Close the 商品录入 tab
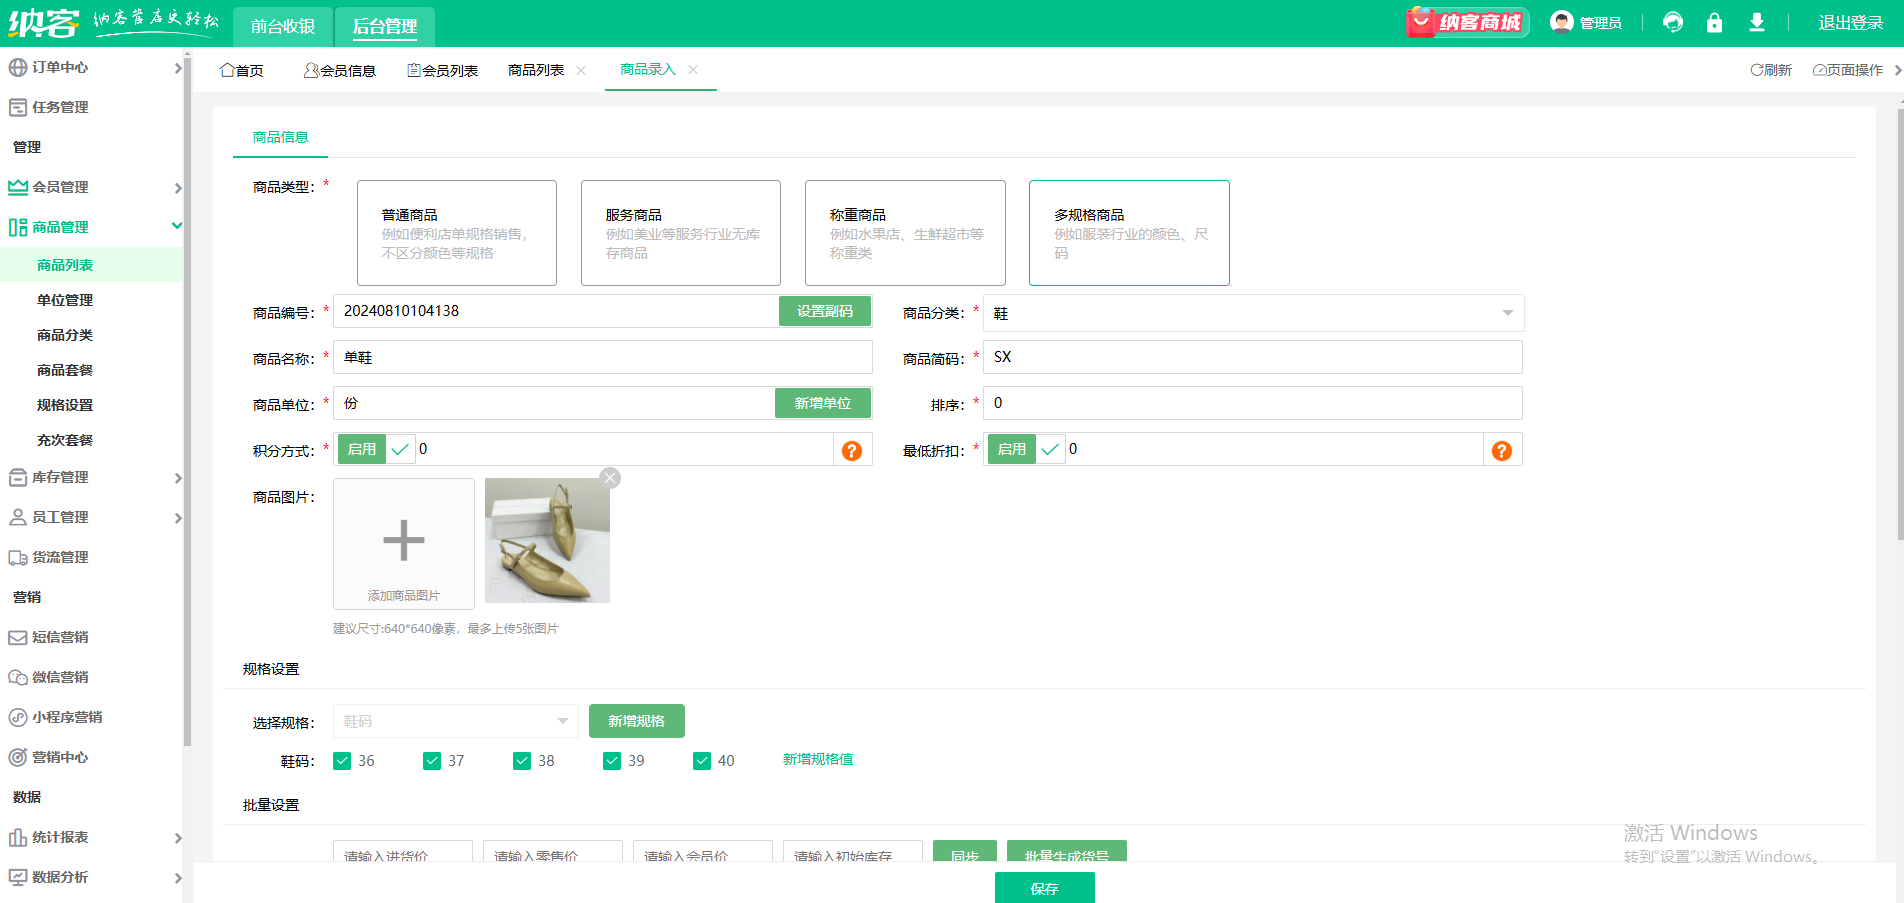The height and width of the screenshot is (903, 1904). pyautogui.click(x=693, y=70)
